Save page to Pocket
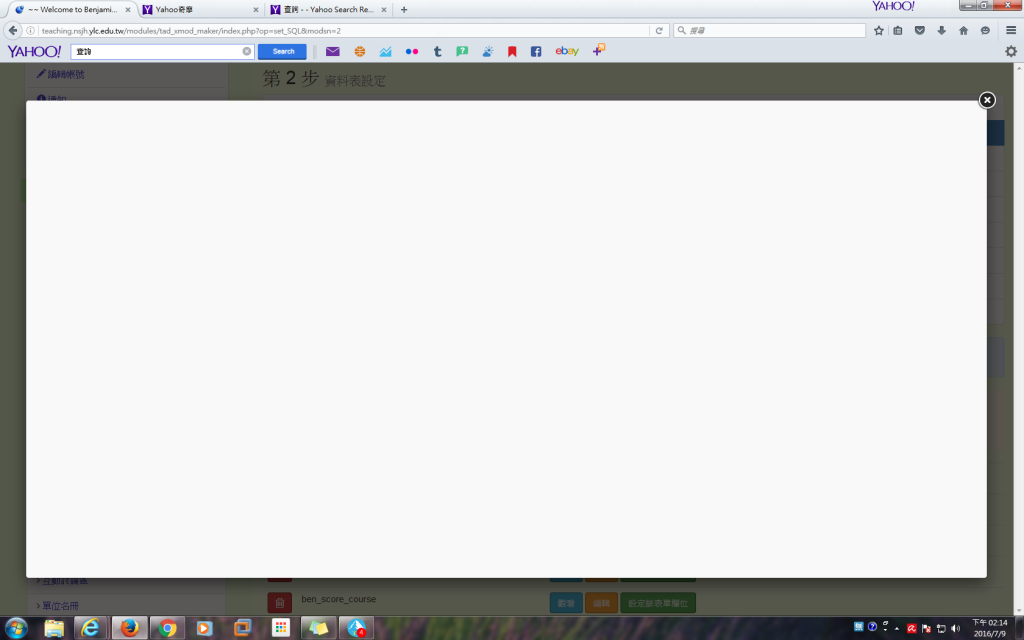The image size is (1024, 640). pos(920,31)
